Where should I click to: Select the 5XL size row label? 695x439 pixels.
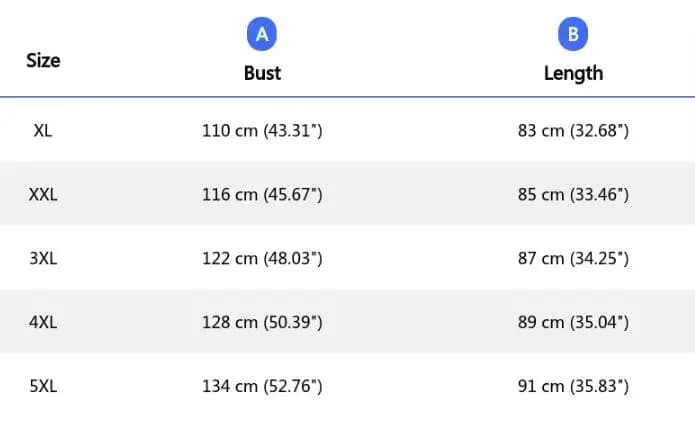(43, 386)
